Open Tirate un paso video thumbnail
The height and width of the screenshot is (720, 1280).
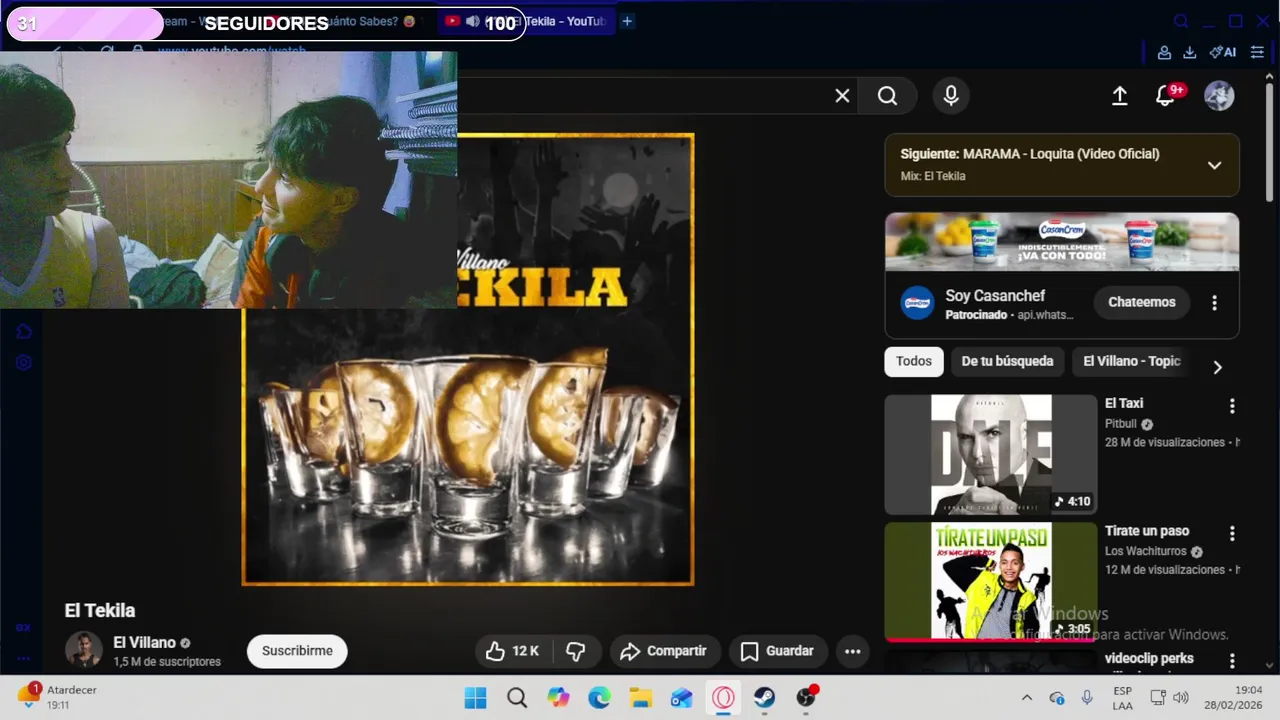(991, 582)
